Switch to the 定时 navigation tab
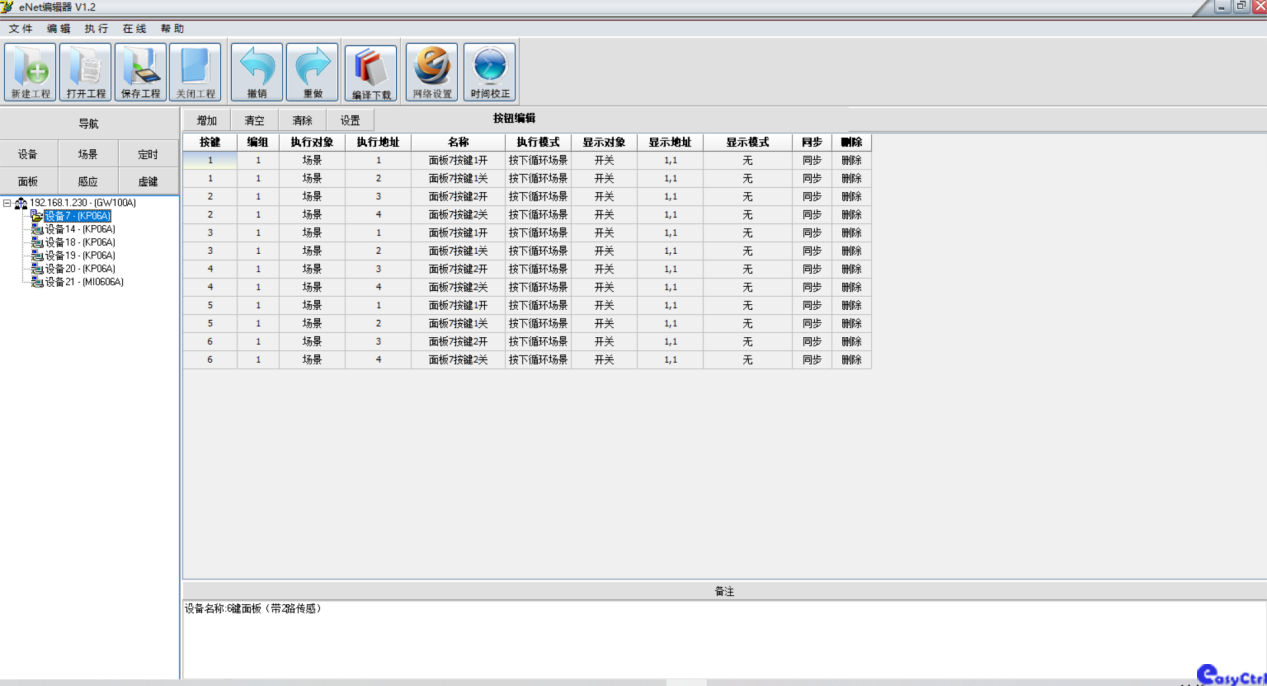This screenshot has width=1267, height=686. 148,154
